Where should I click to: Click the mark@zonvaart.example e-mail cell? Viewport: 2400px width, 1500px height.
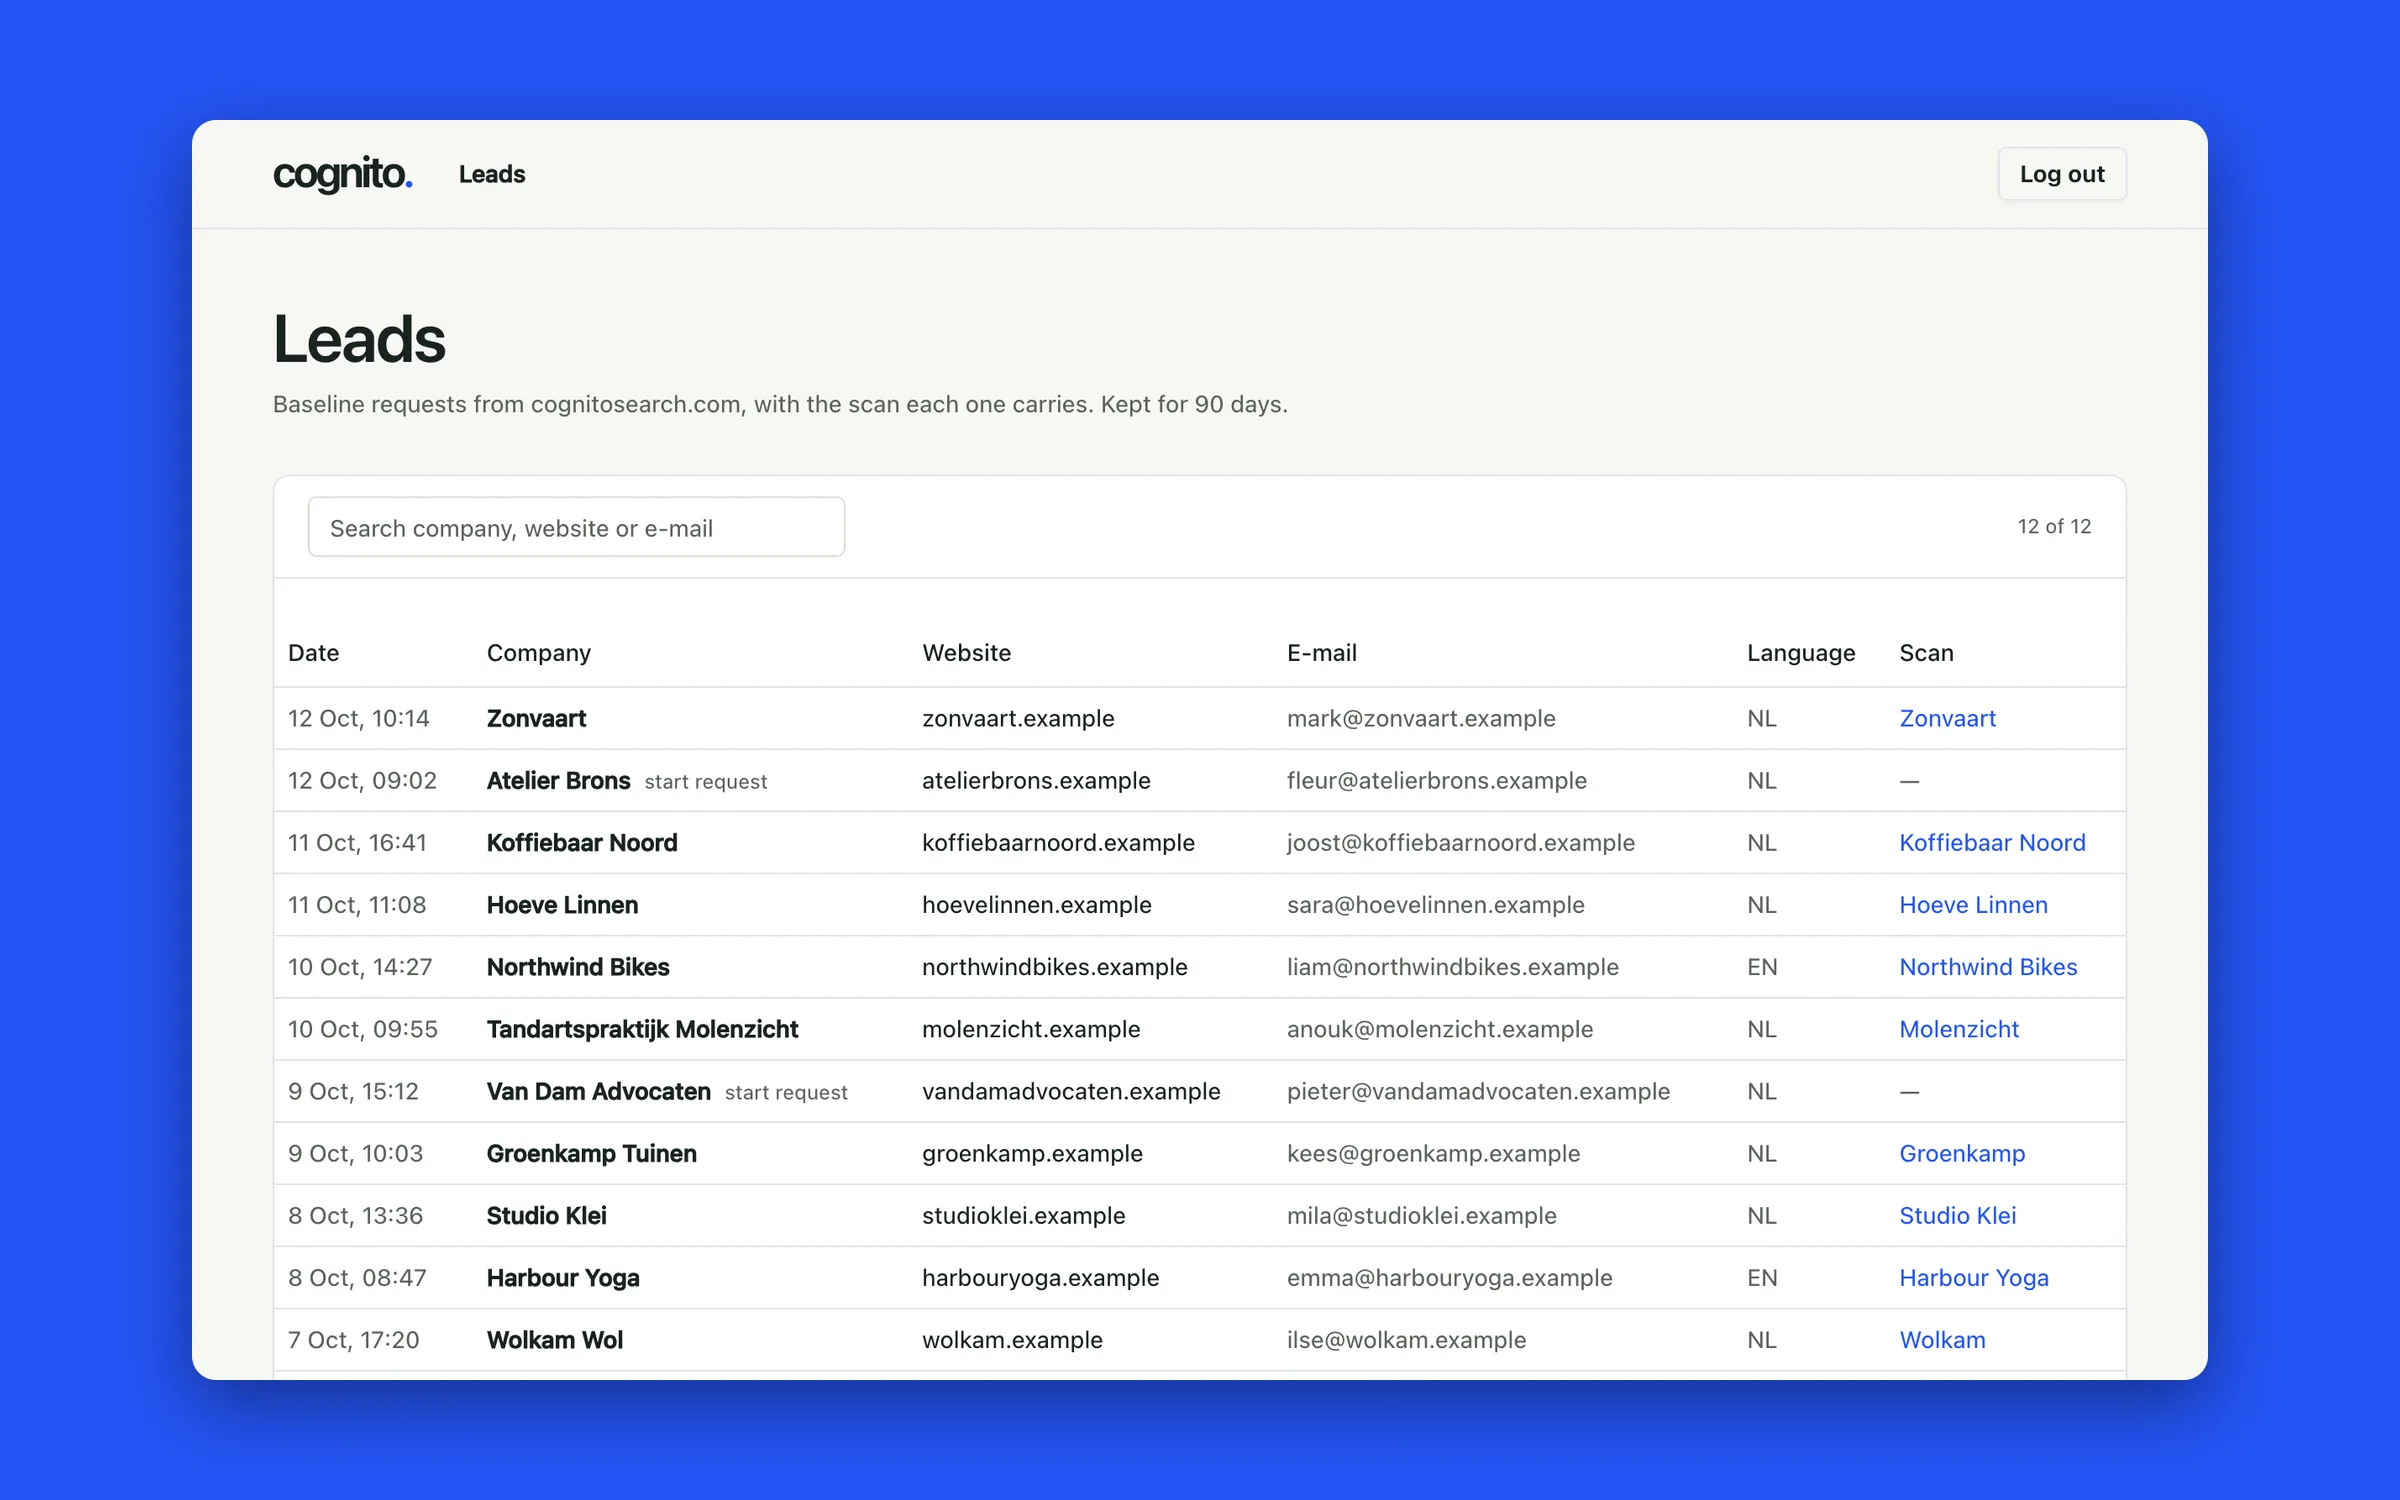pos(1420,718)
